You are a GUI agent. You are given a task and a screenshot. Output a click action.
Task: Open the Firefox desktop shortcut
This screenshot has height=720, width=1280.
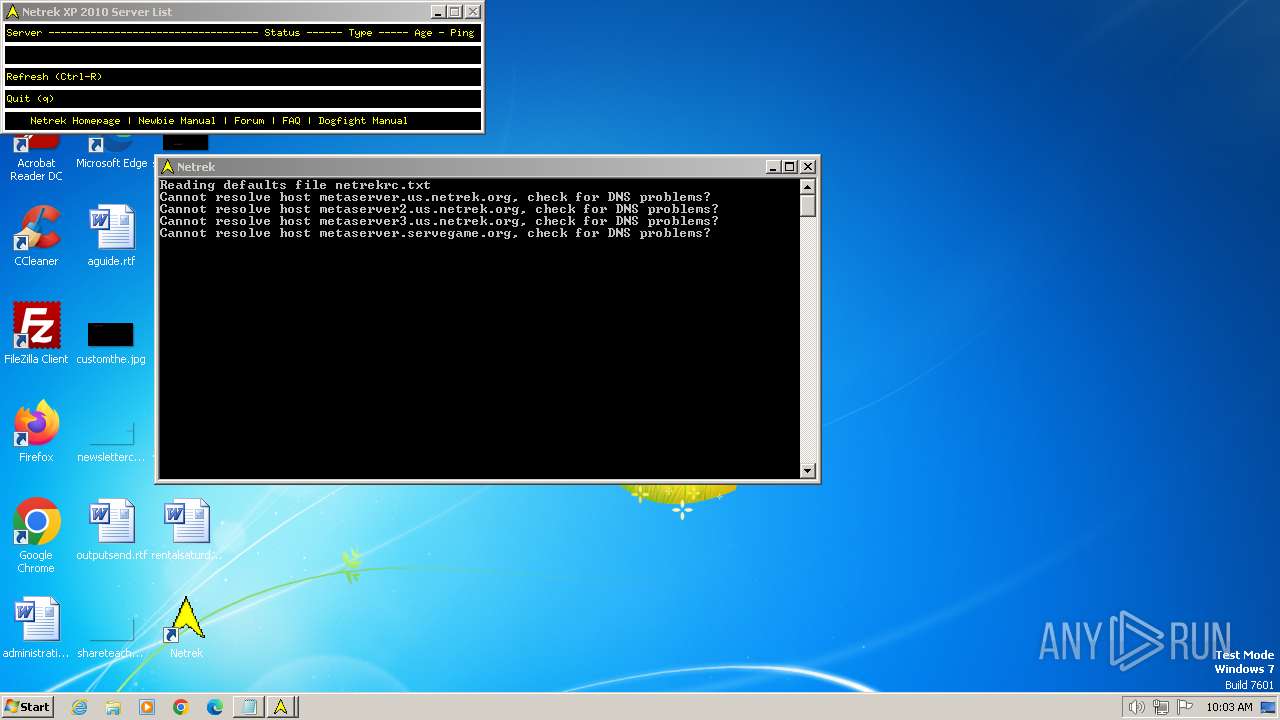point(36,432)
